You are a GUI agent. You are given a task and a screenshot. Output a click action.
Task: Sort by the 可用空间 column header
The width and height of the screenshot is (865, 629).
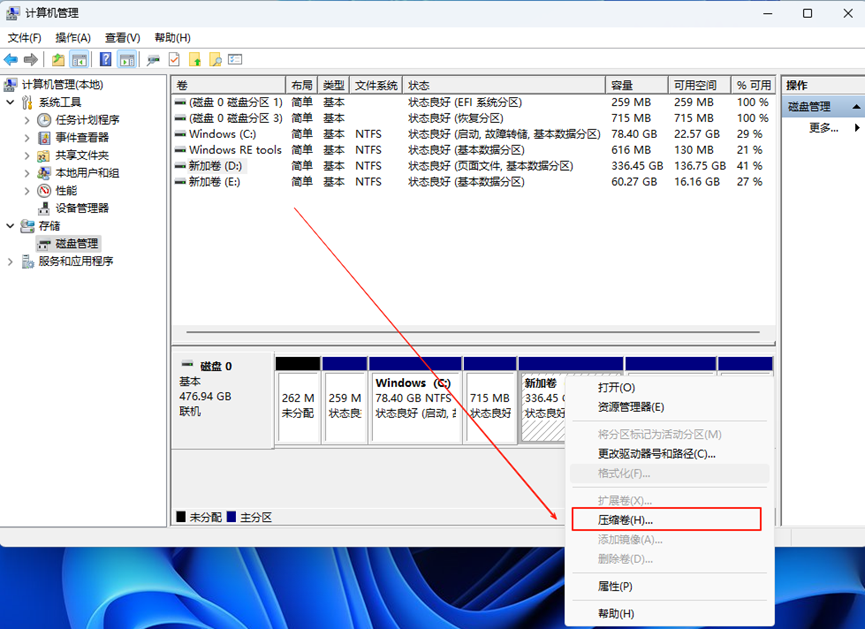pyautogui.click(x=695, y=86)
